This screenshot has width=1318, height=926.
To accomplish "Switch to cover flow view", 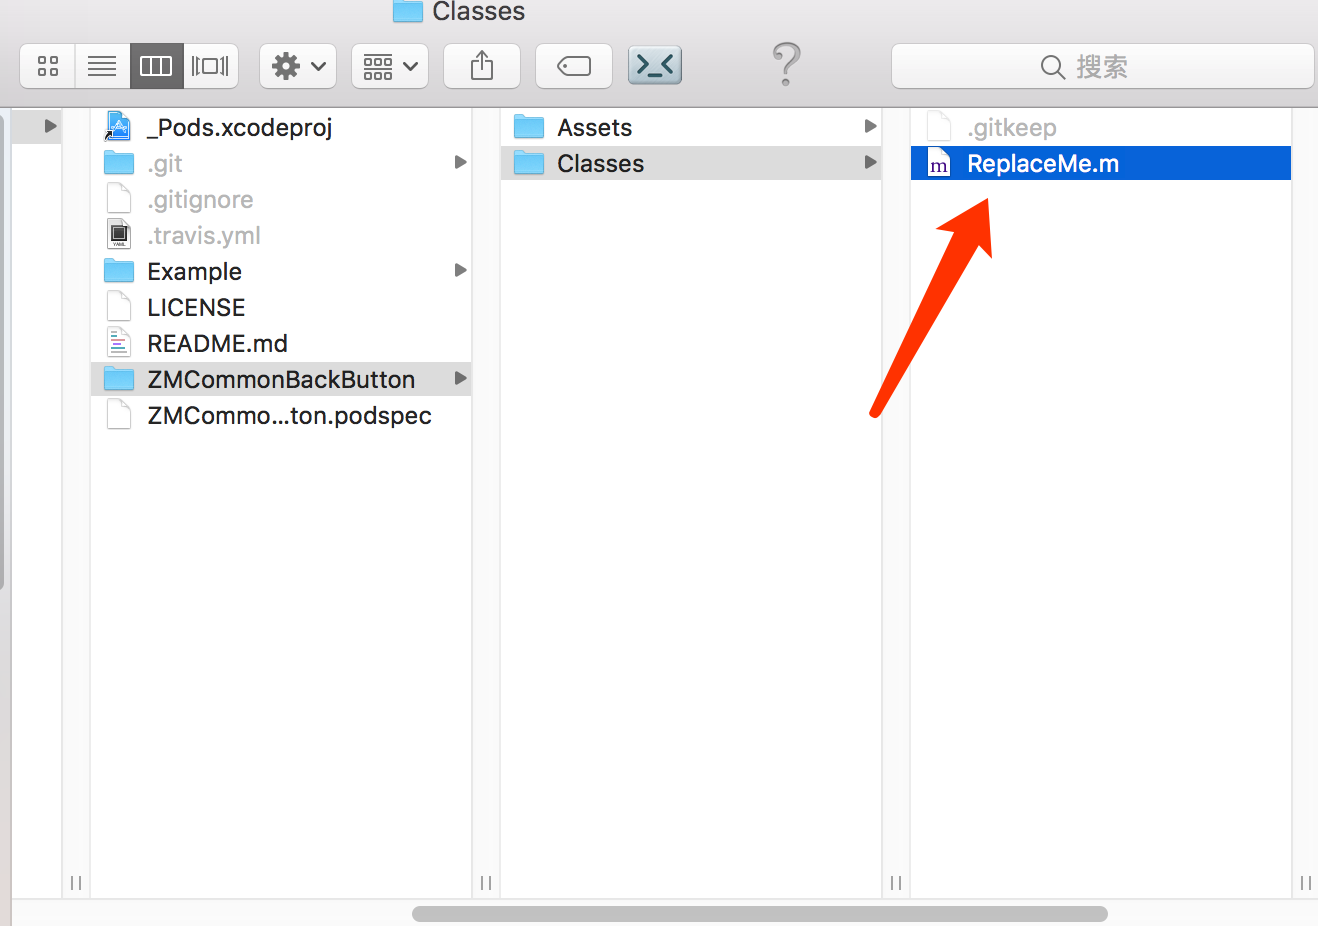I will coord(210,66).
